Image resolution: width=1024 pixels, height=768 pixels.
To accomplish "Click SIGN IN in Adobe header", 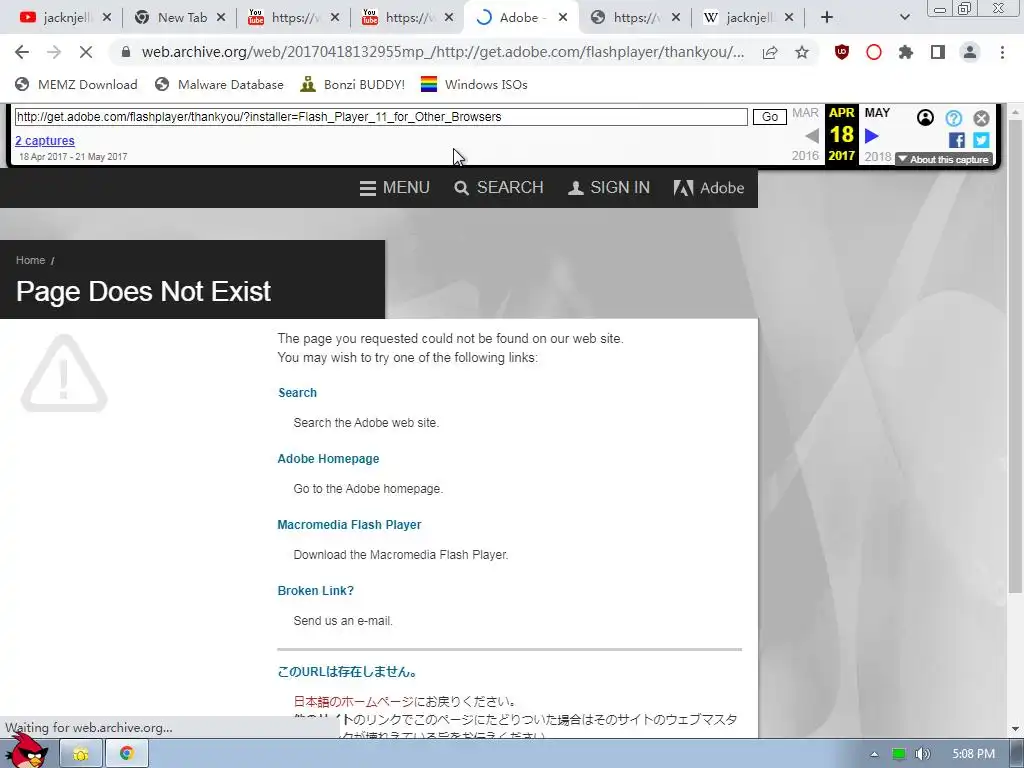I will [609, 188].
